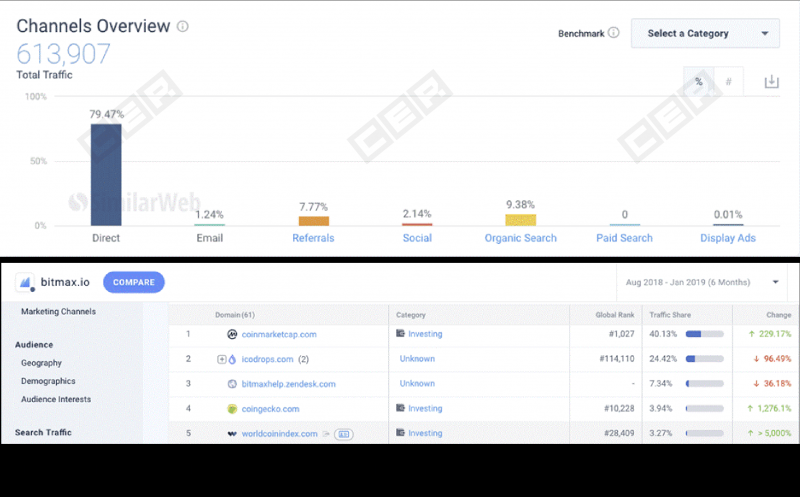The image size is (800, 497).
Task: Expand the icodrops.com row
Action: pos(221,359)
